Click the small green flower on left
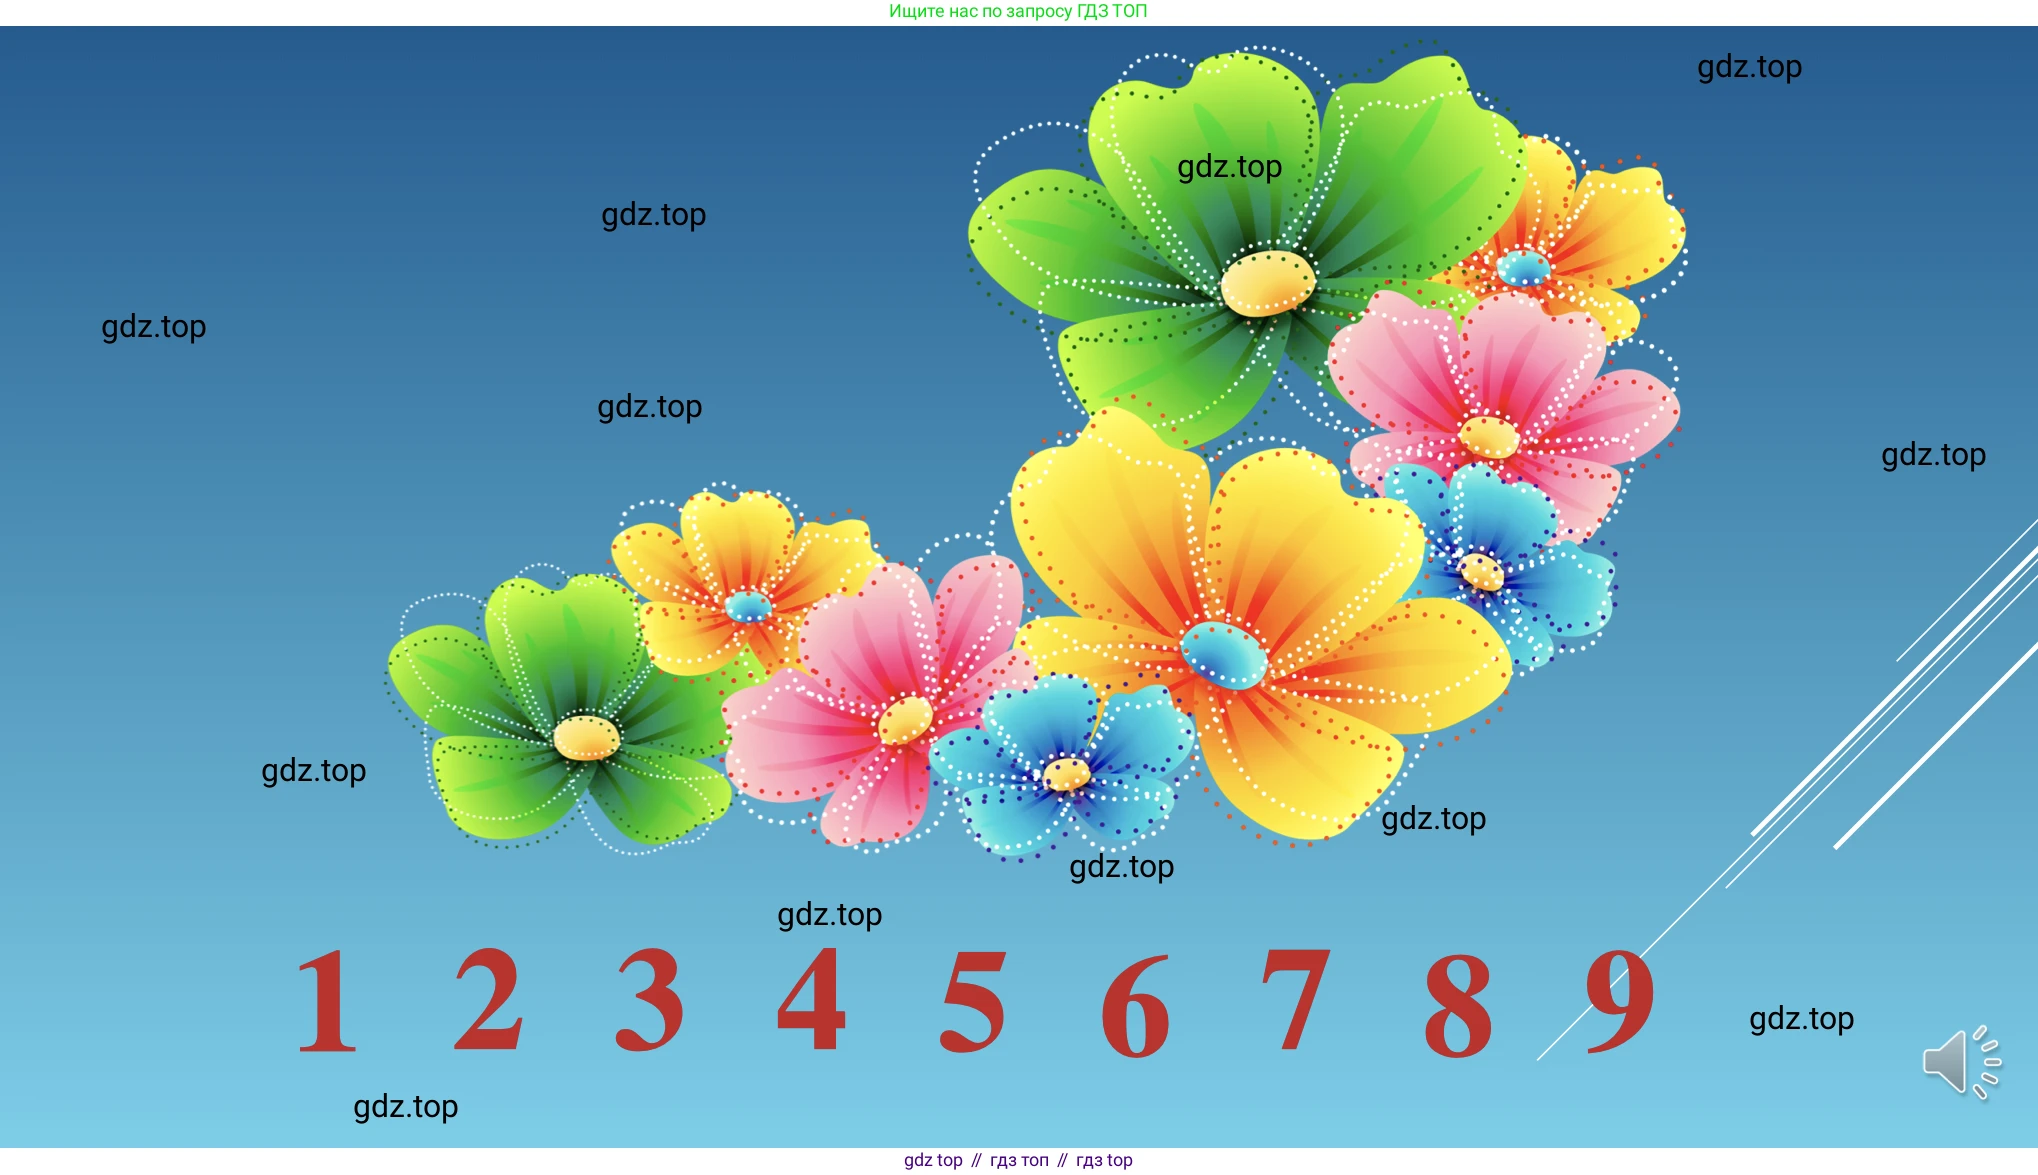 (586, 737)
